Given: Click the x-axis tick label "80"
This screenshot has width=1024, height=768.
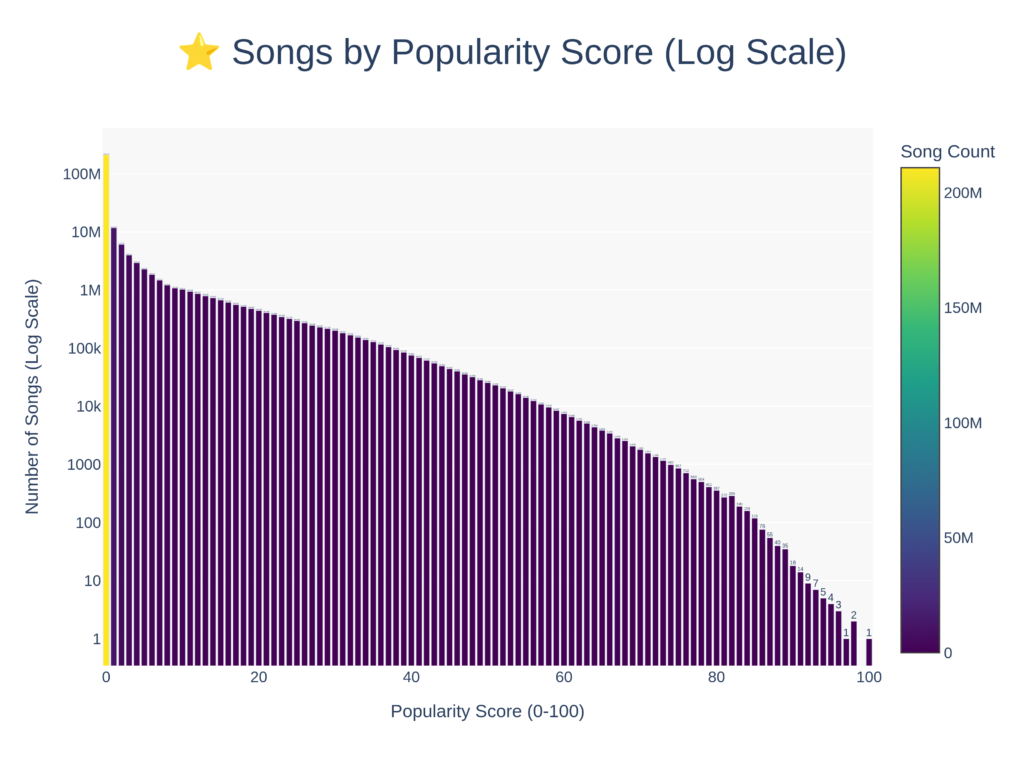Looking at the screenshot, I should tap(716, 678).
